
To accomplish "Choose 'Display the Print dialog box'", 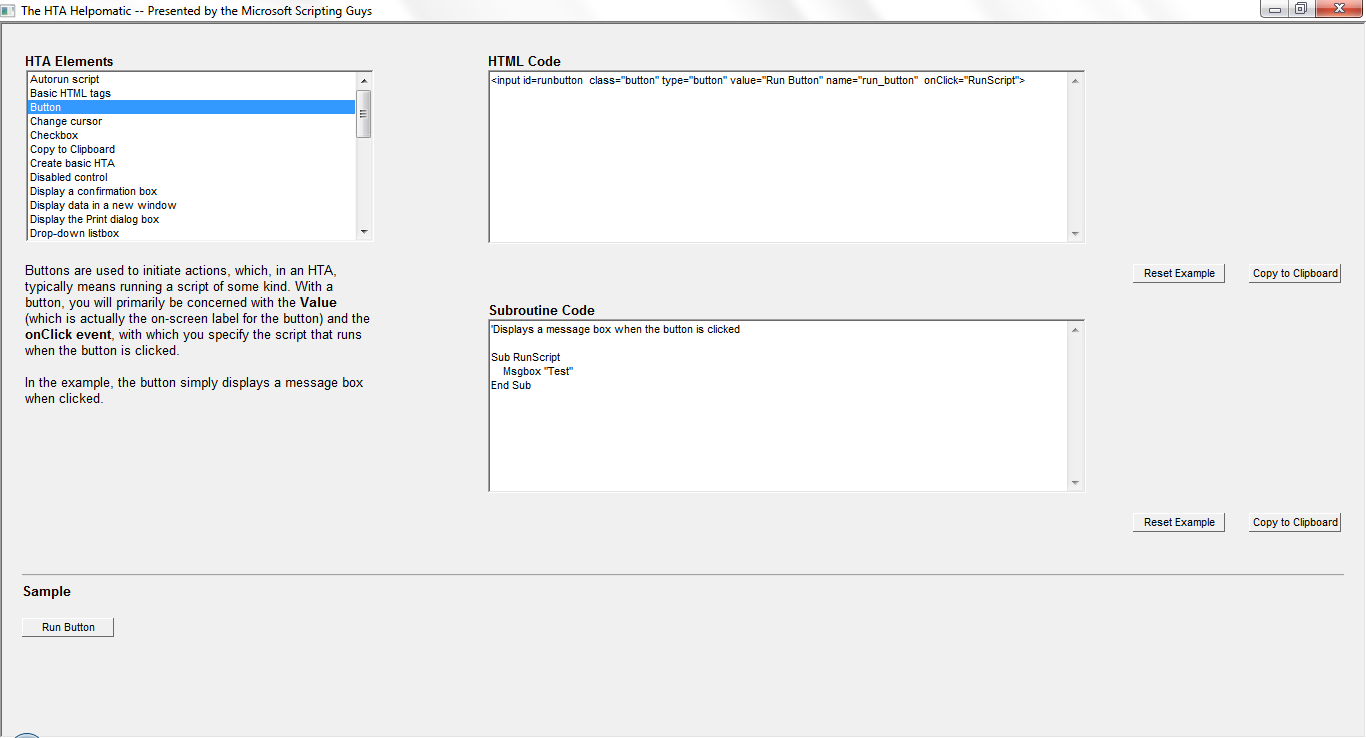I will 192,219.
